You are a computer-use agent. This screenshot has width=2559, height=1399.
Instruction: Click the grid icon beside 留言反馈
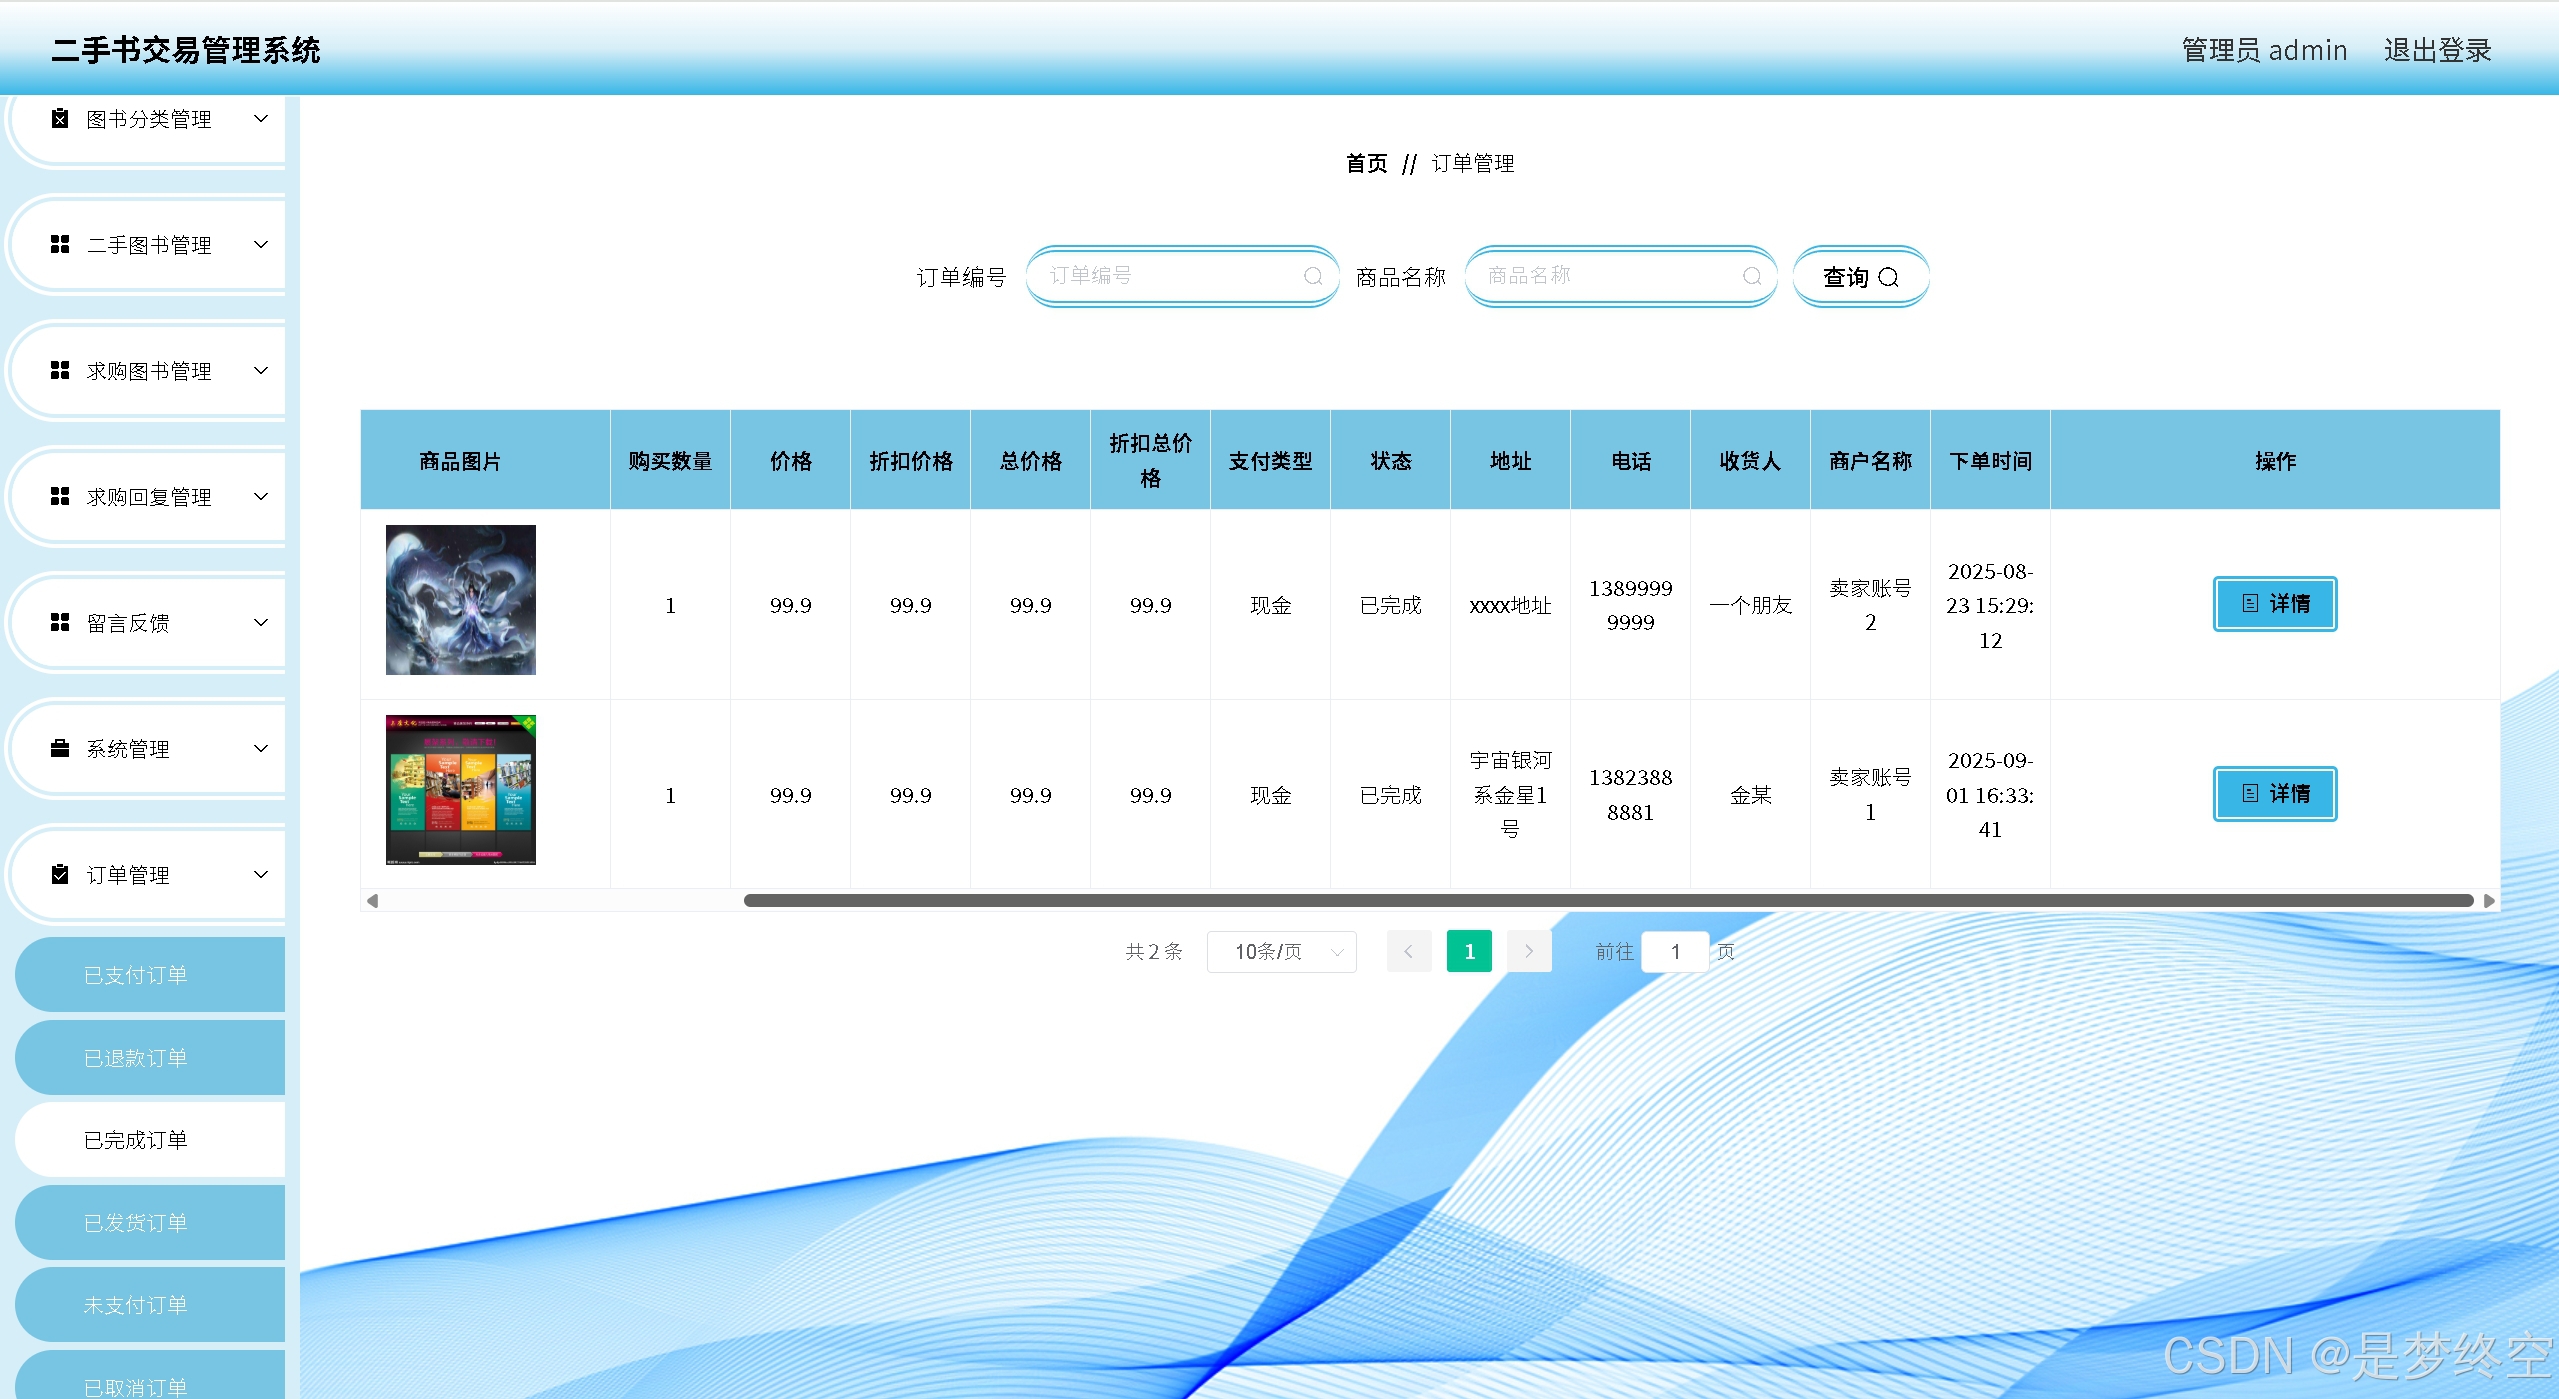tap(60, 622)
